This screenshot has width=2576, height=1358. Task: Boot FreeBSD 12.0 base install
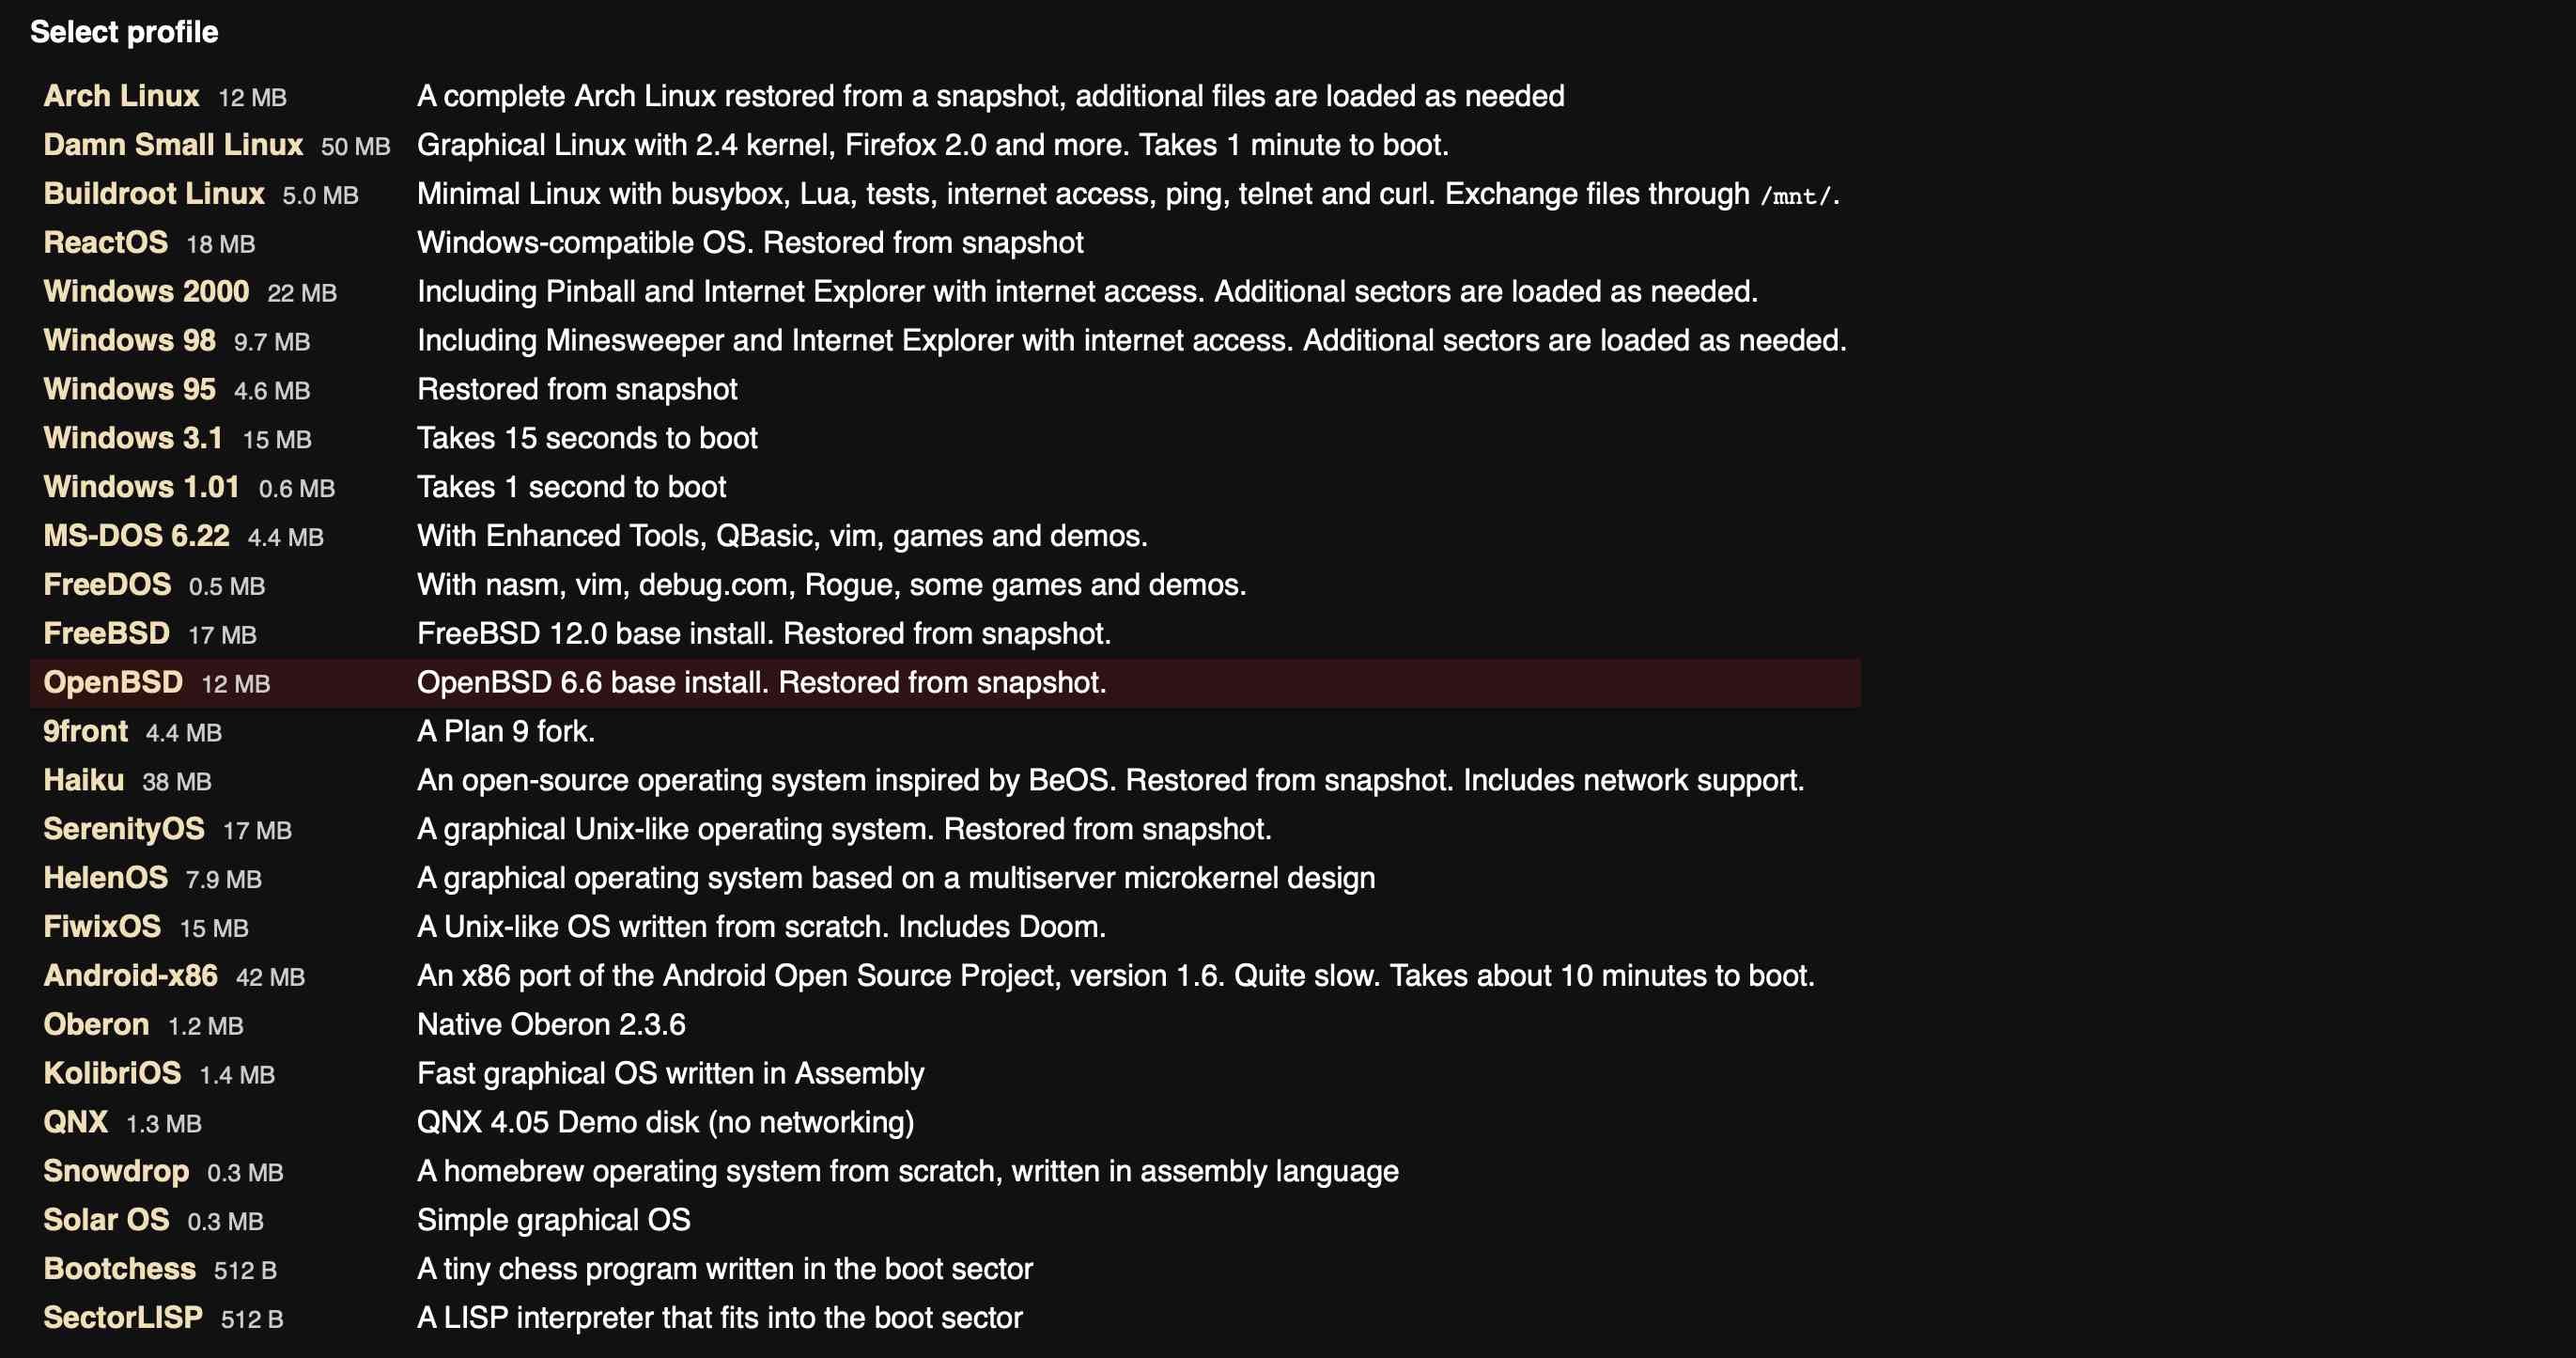point(106,633)
